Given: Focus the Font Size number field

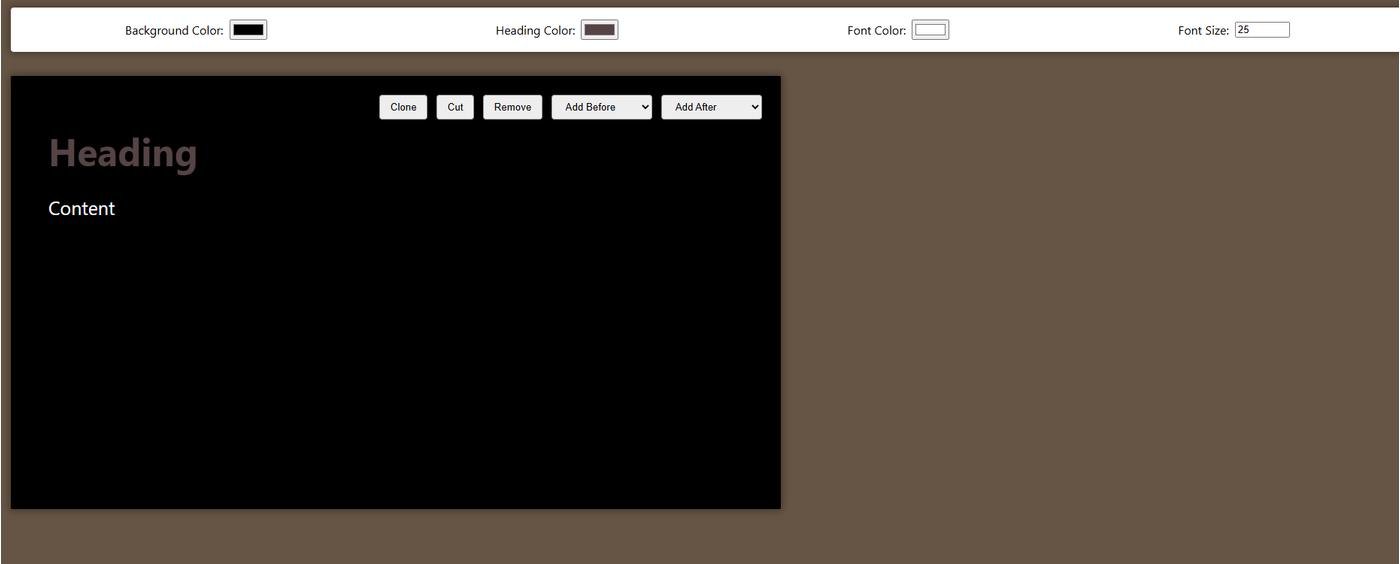Looking at the screenshot, I should click(1261, 30).
